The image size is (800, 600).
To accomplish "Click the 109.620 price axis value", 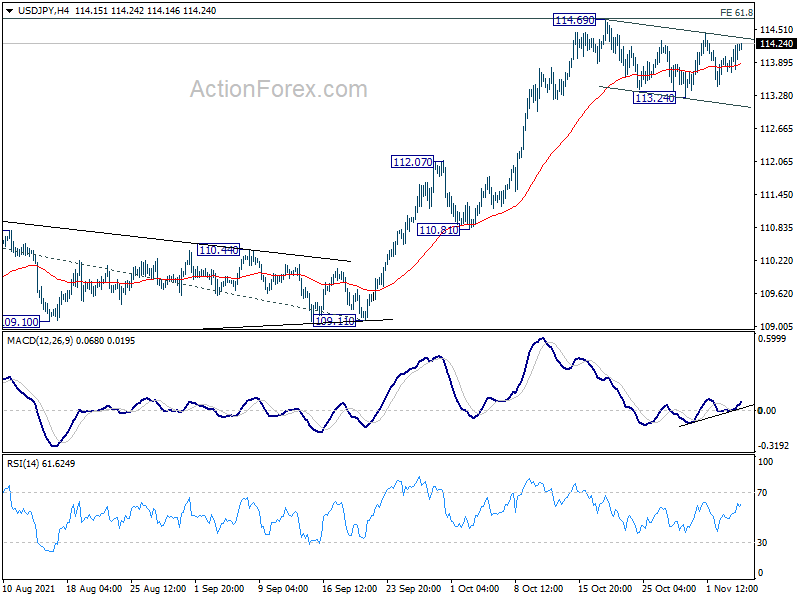I will coord(776,293).
